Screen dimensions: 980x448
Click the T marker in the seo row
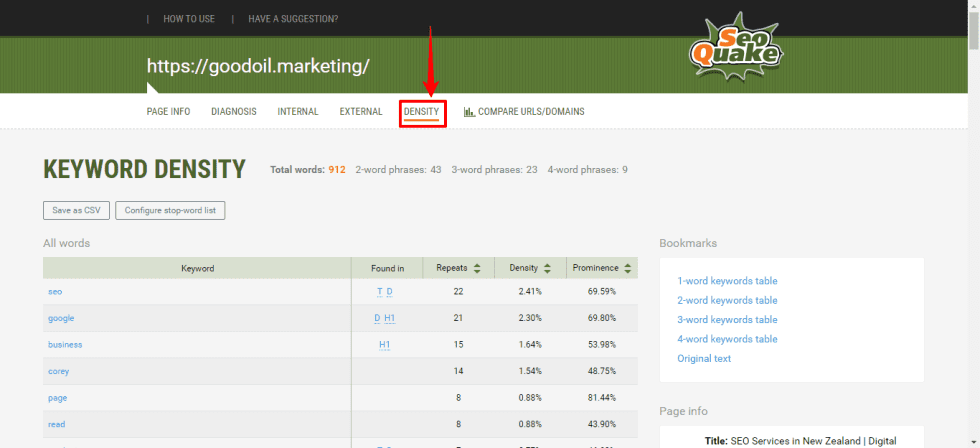pos(379,292)
